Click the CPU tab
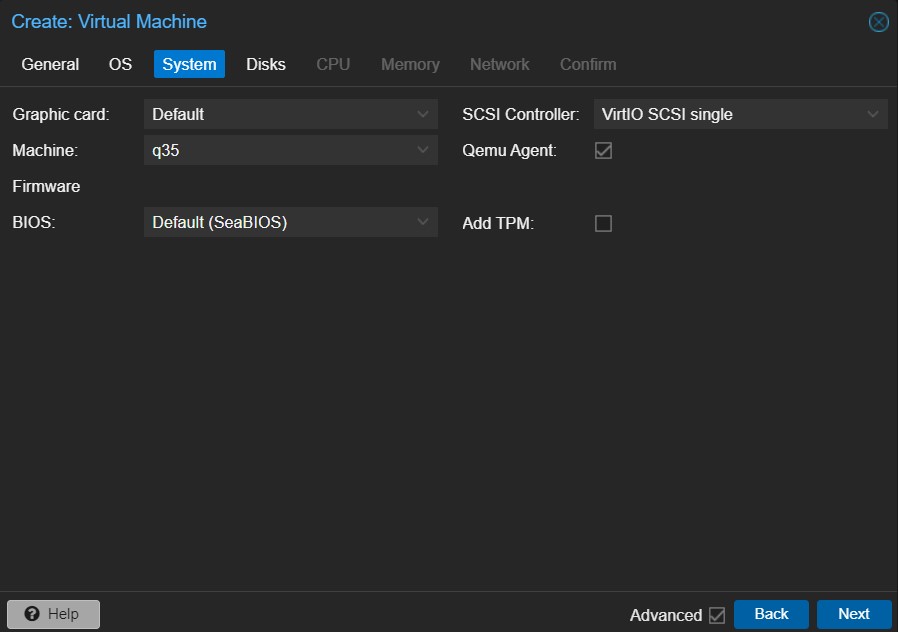Image resolution: width=898 pixels, height=632 pixels. (333, 64)
